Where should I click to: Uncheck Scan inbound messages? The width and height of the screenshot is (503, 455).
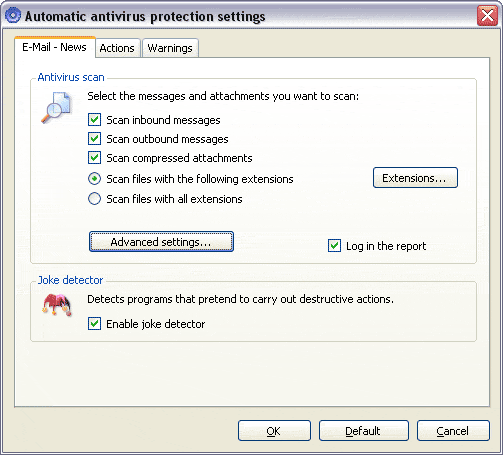click(x=94, y=120)
